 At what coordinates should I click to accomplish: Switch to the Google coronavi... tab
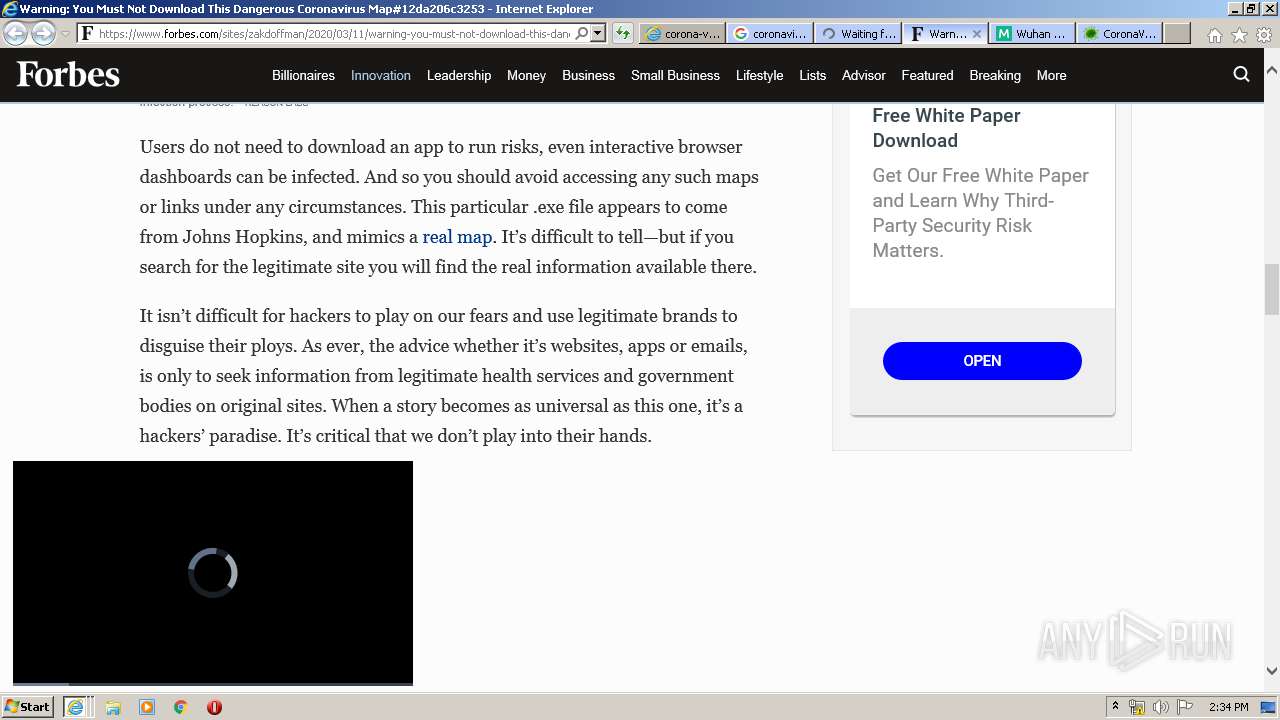pyautogui.click(x=770, y=33)
